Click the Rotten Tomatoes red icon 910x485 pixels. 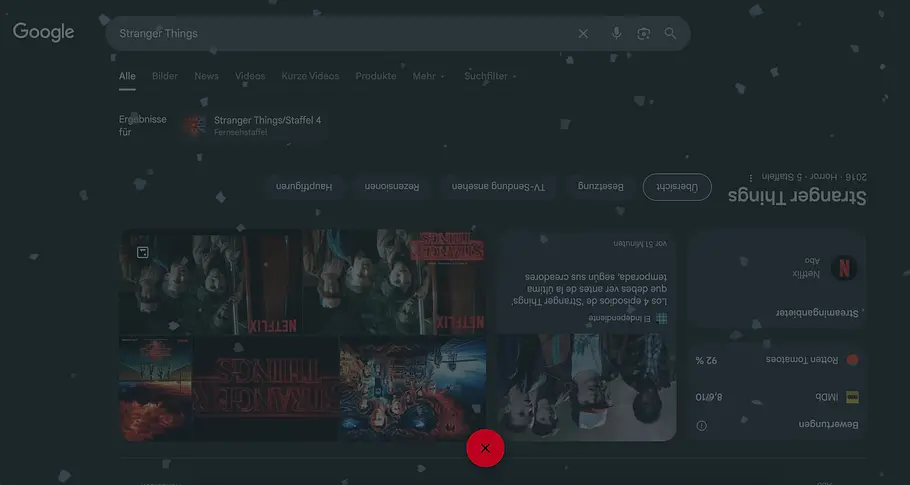pos(853,360)
